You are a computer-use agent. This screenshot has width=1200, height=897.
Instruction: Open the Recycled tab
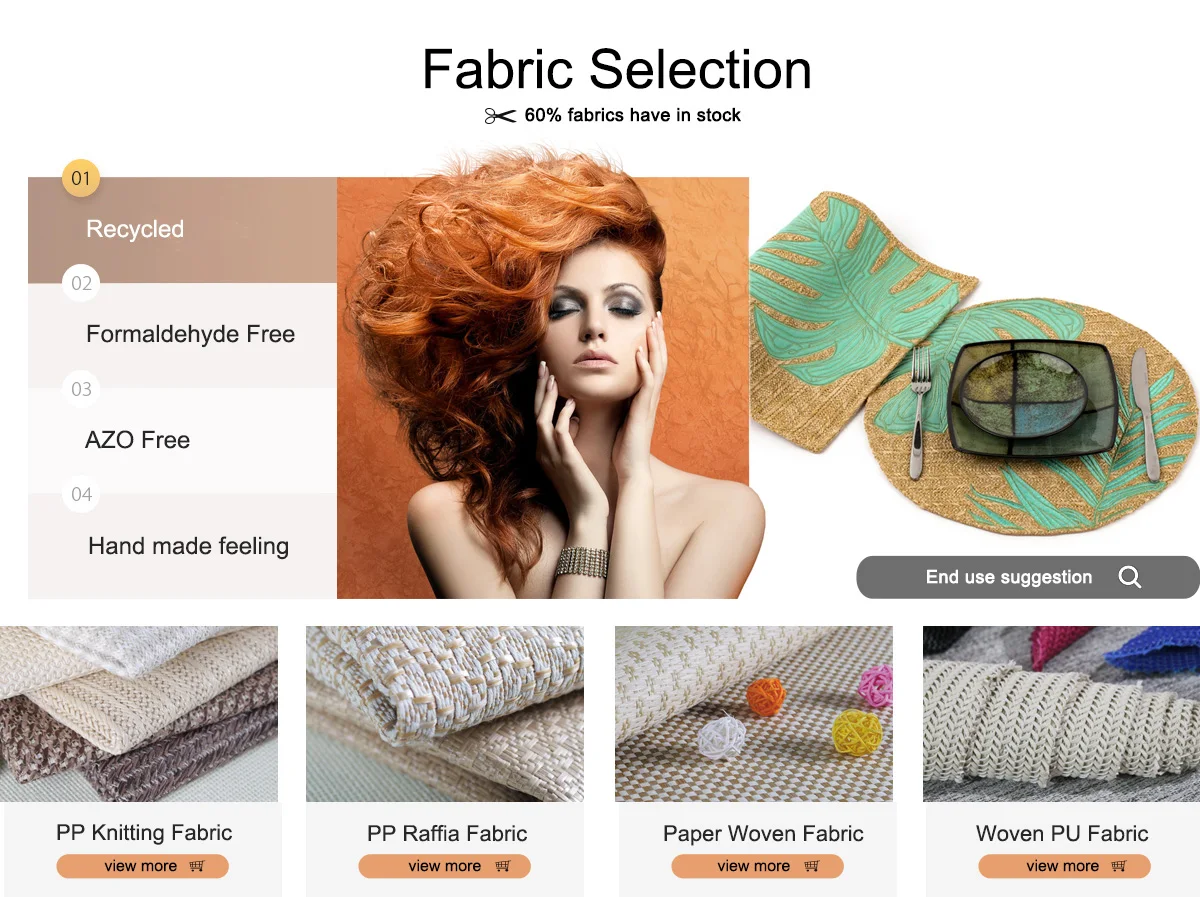[182, 230]
